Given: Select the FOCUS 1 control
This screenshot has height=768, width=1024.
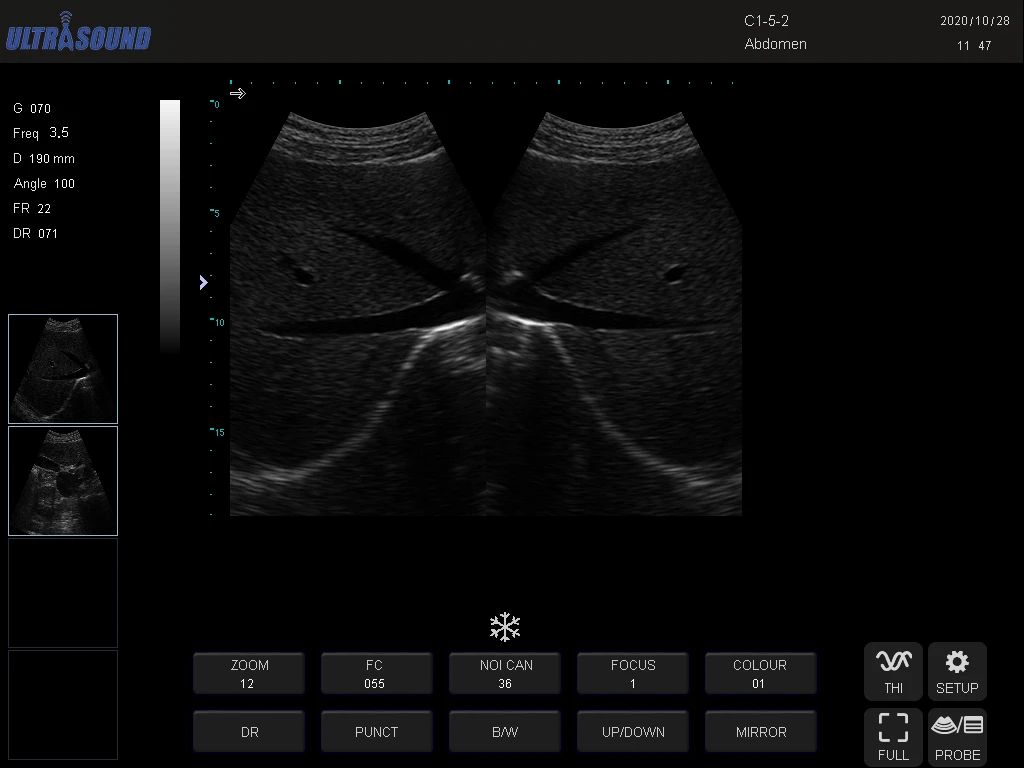Looking at the screenshot, I should [633, 674].
